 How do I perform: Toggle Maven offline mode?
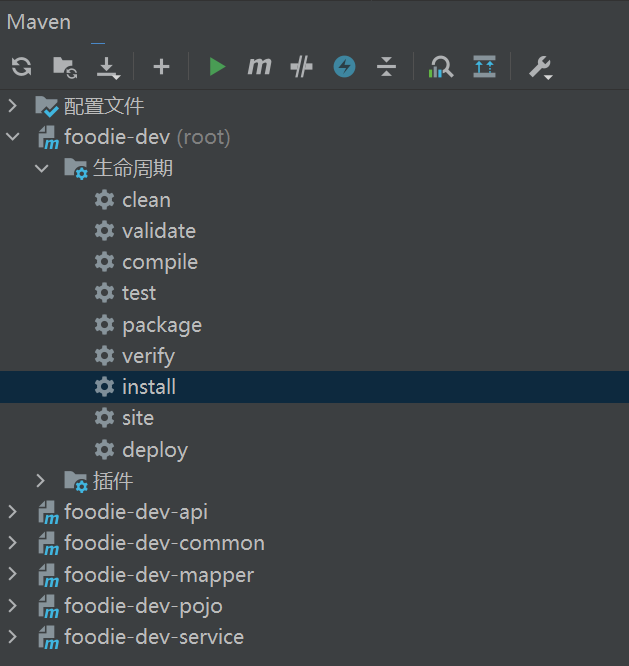(x=301, y=67)
